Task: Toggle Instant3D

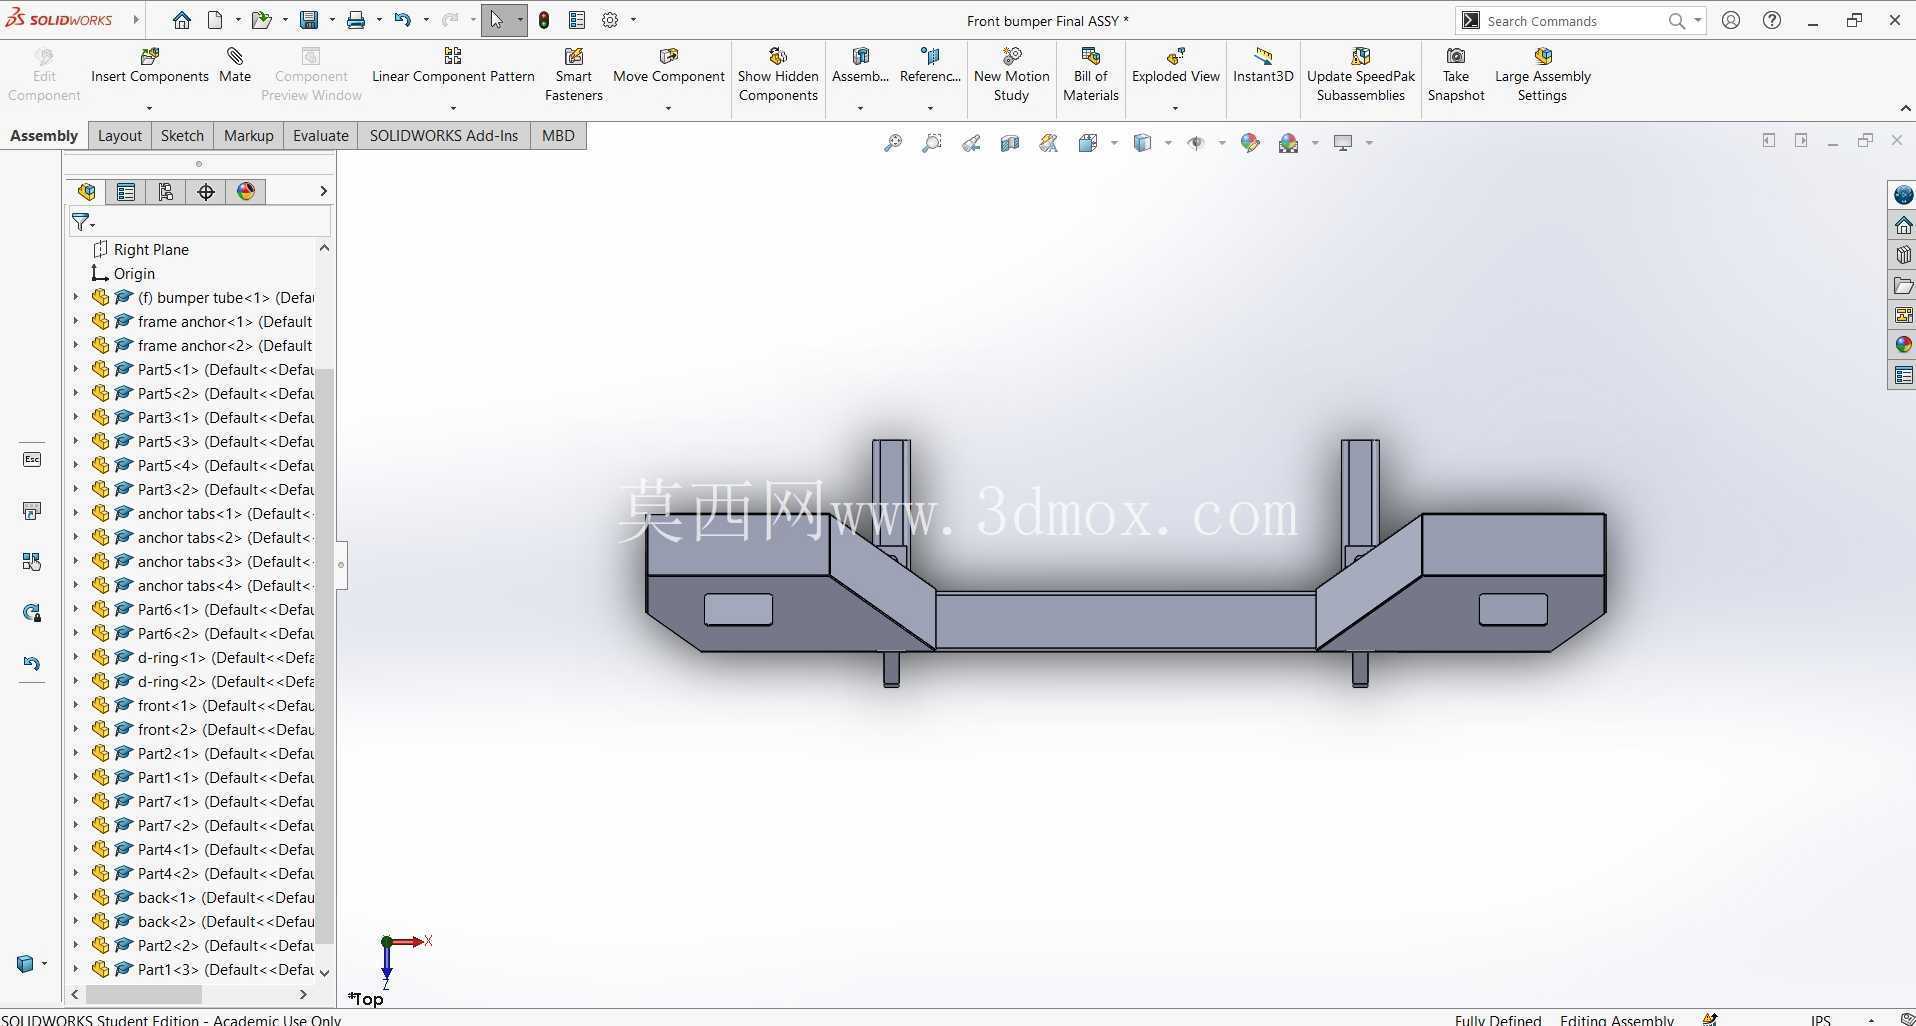Action: coord(1263,66)
